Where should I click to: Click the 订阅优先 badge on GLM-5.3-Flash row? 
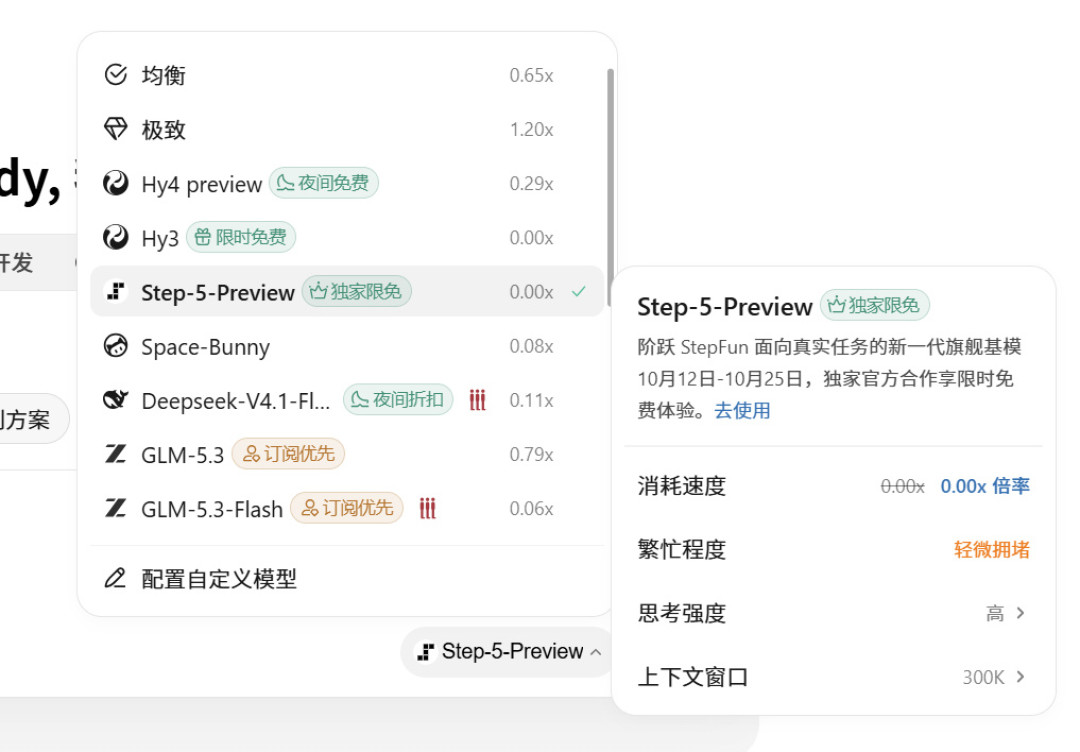click(x=346, y=508)
